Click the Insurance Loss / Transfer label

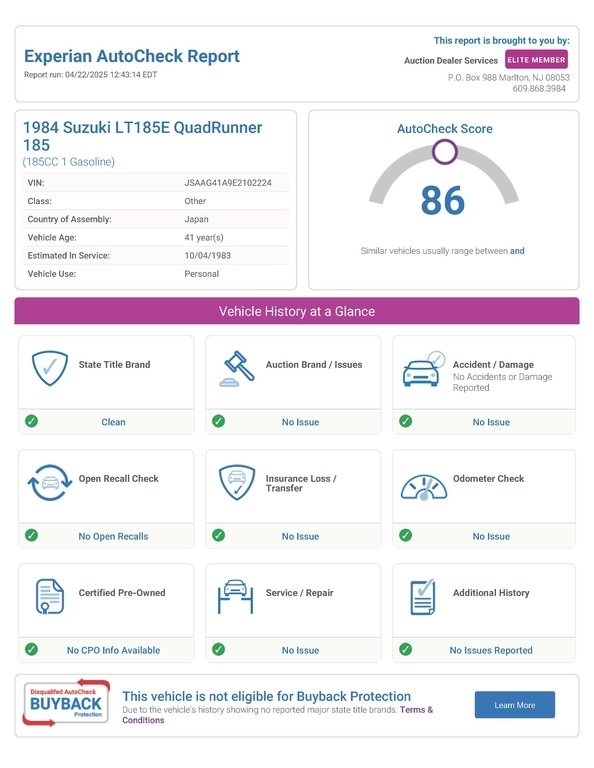301,483
